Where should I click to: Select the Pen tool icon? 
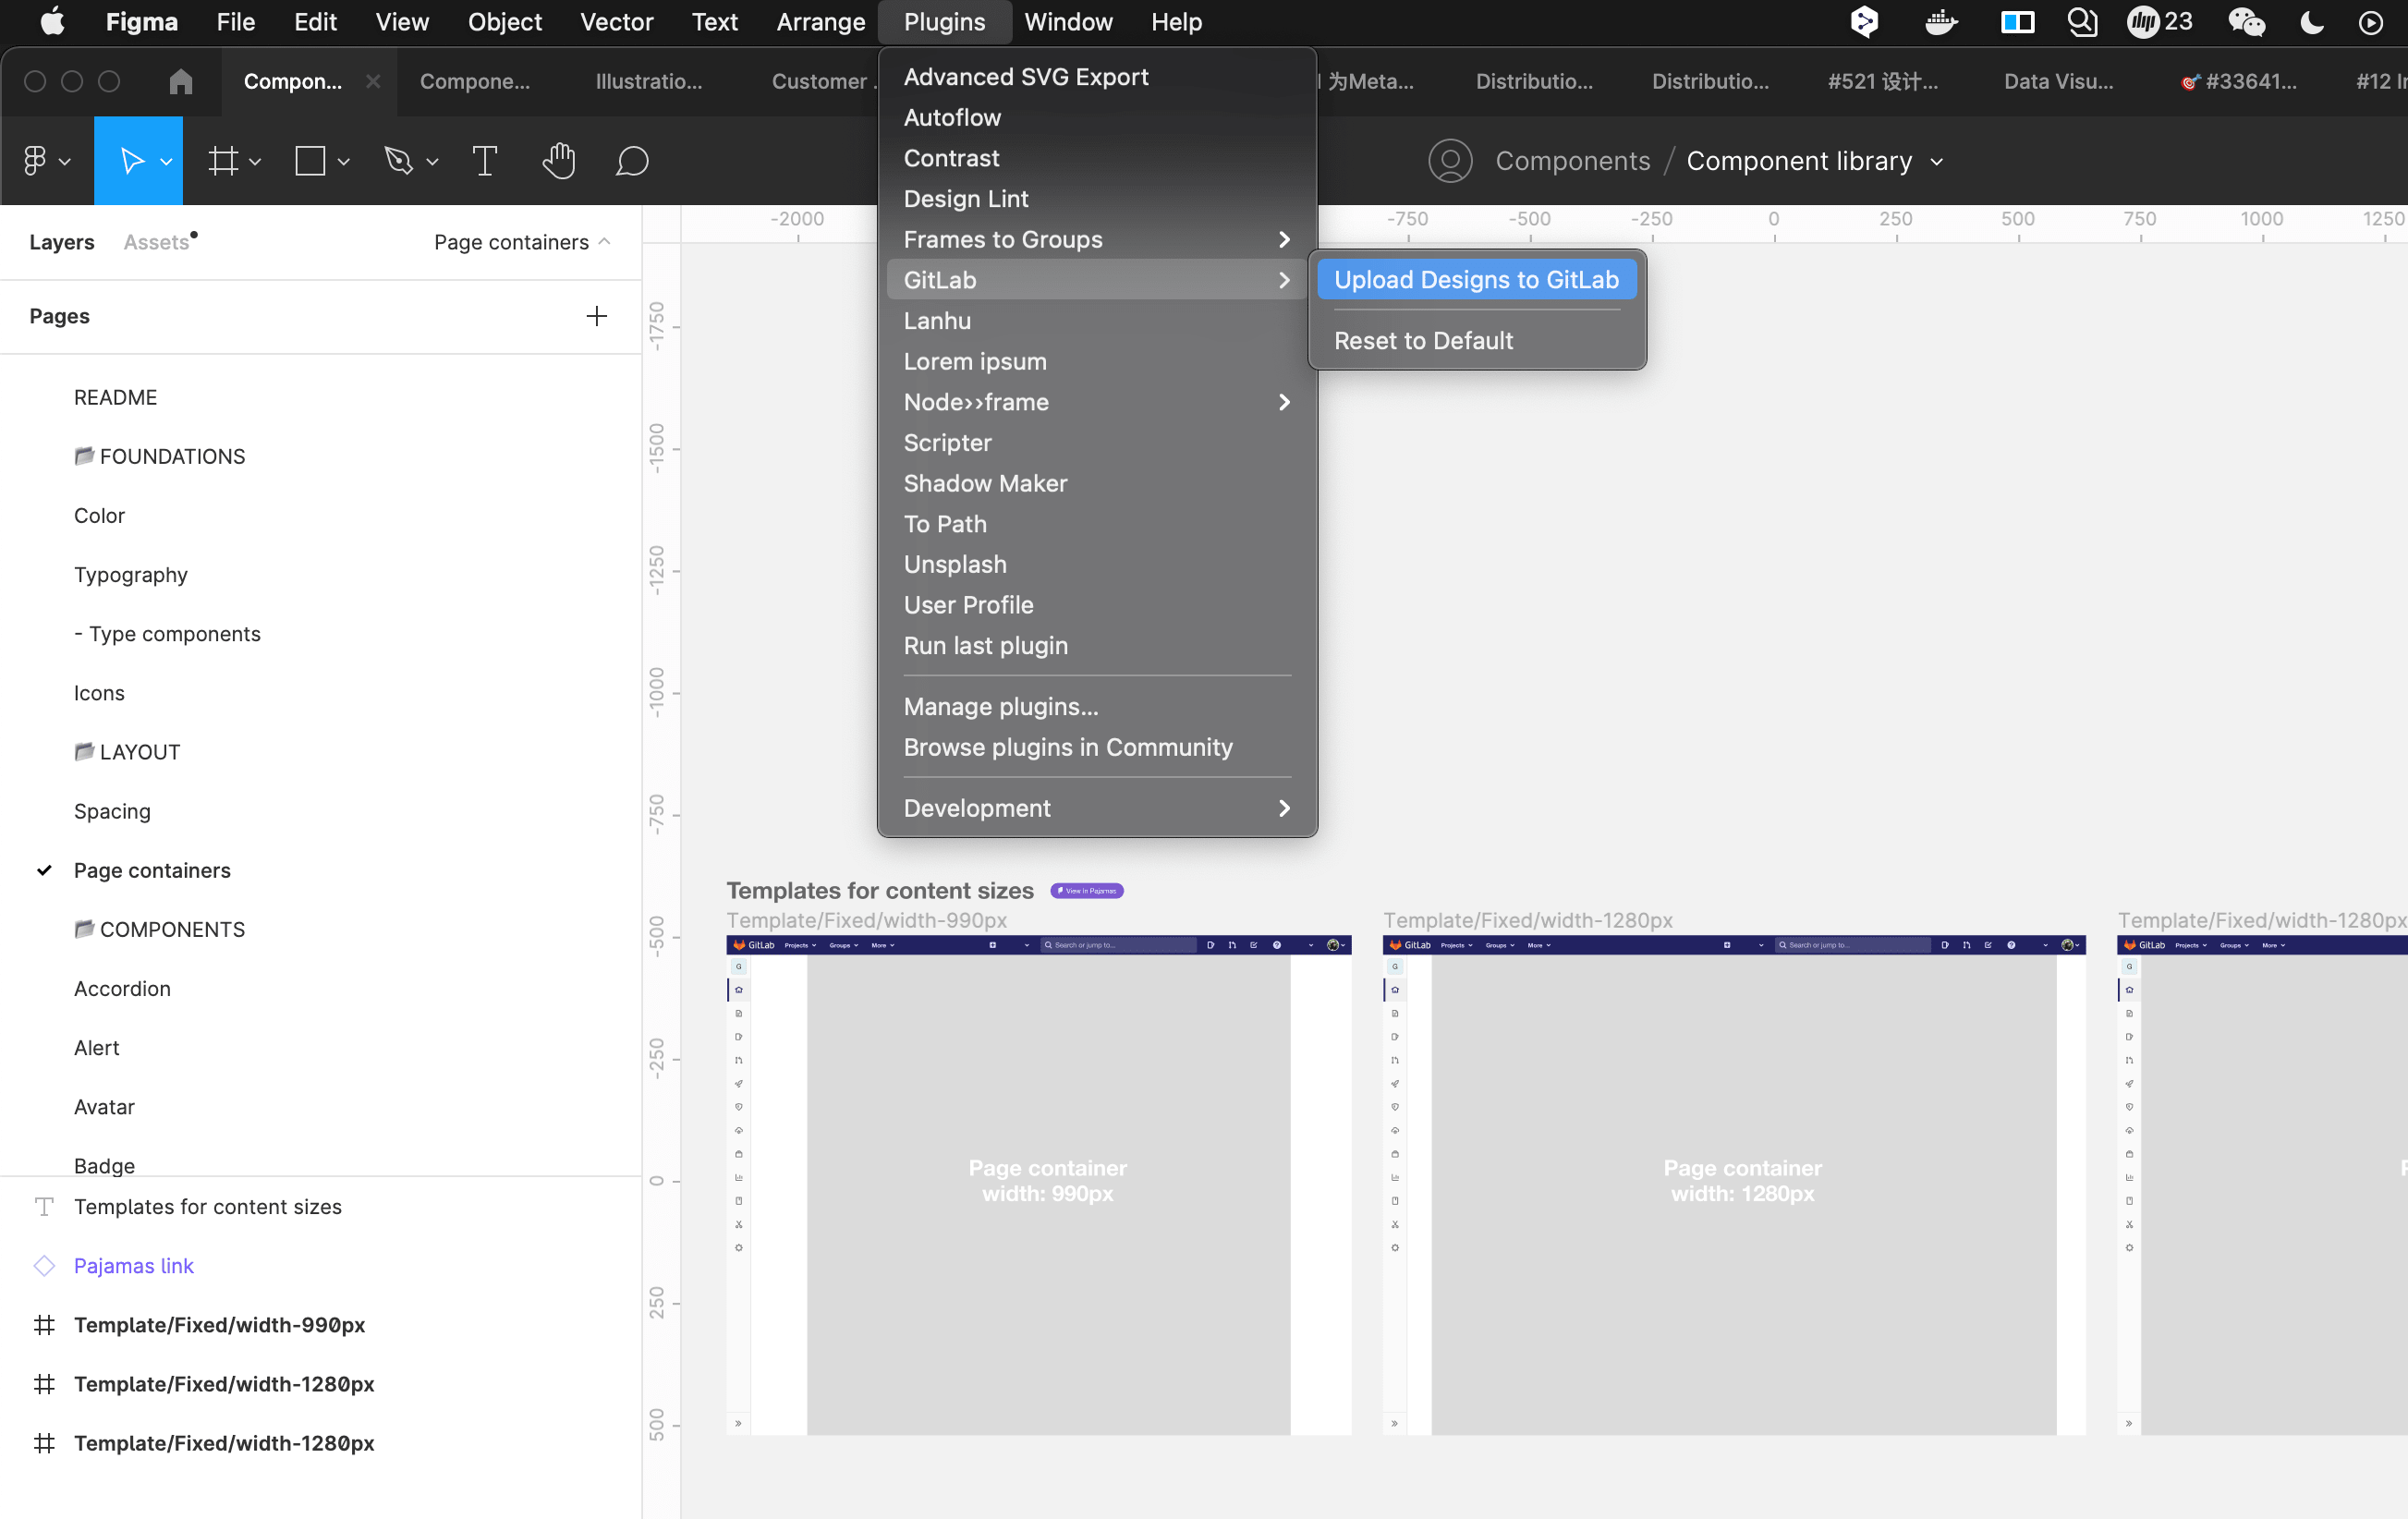tap(399, 161)
